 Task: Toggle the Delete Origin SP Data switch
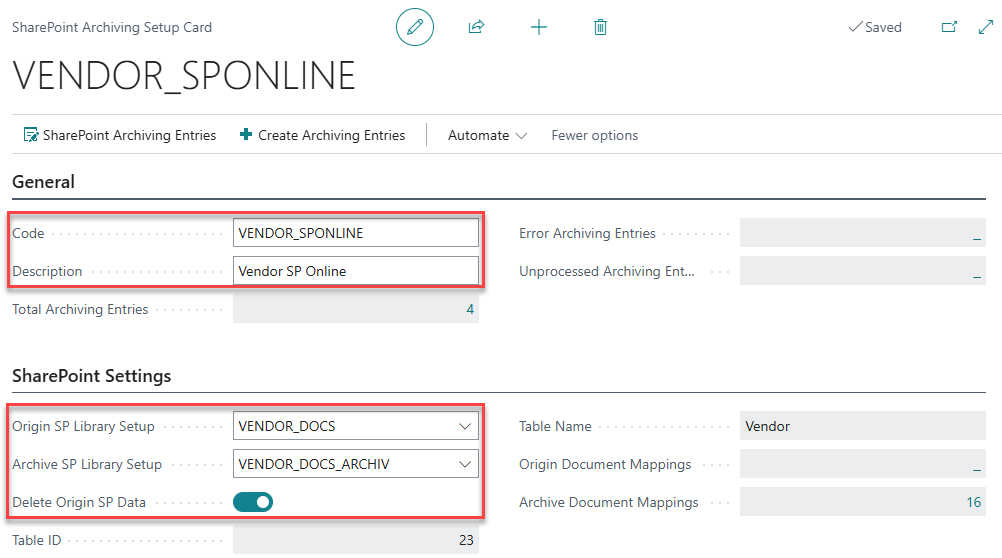253,502
